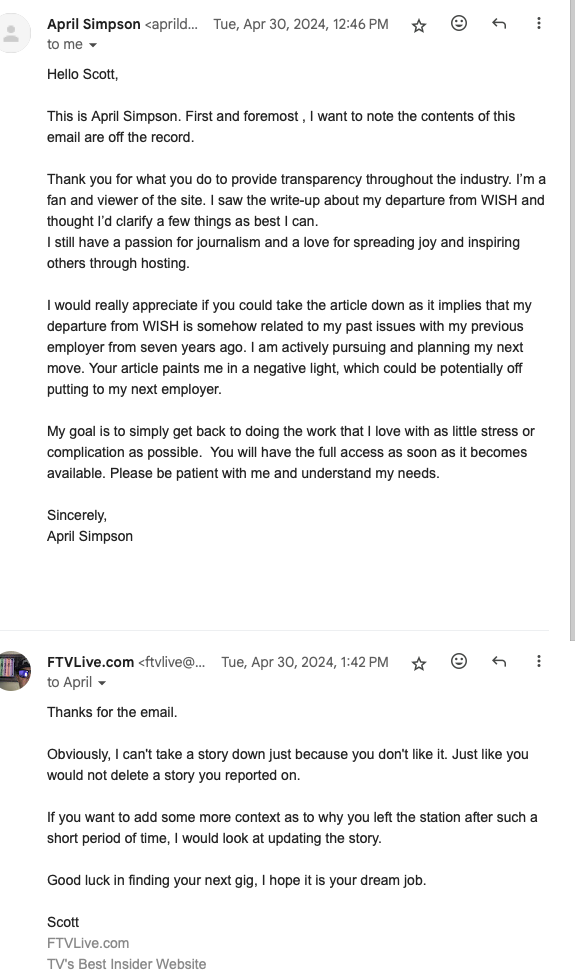Add emoji reaction to April Simpson's email
The height and width of the screenshot is (974, 575).
coord(459,24)
